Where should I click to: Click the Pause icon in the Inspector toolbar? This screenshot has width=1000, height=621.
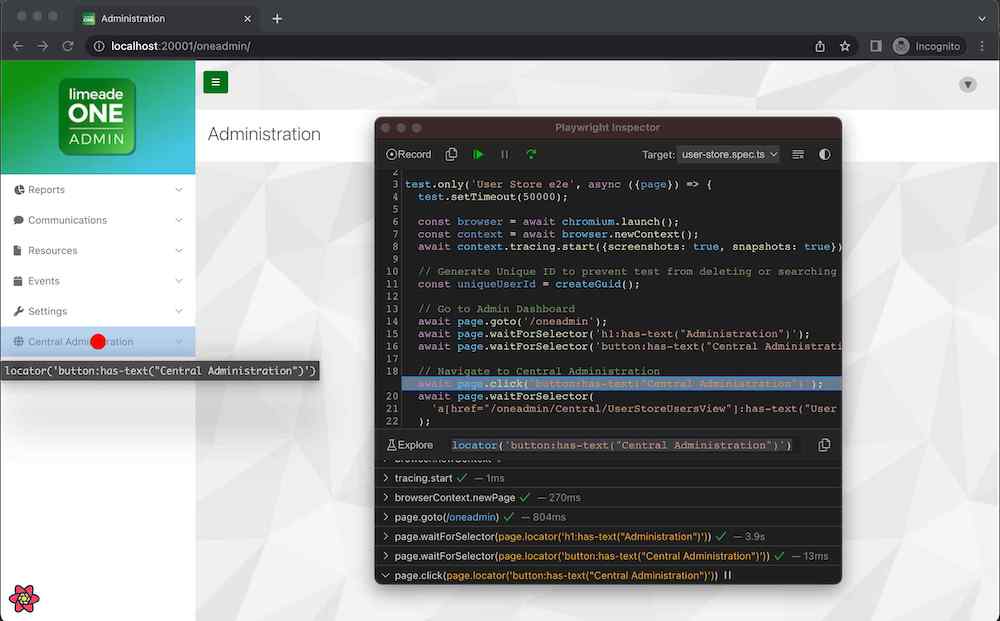click(505, 154)
